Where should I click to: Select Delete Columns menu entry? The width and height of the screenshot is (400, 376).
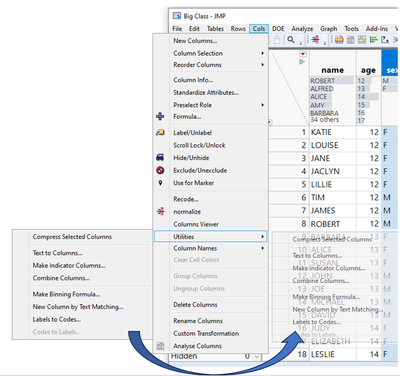(195, 305)
